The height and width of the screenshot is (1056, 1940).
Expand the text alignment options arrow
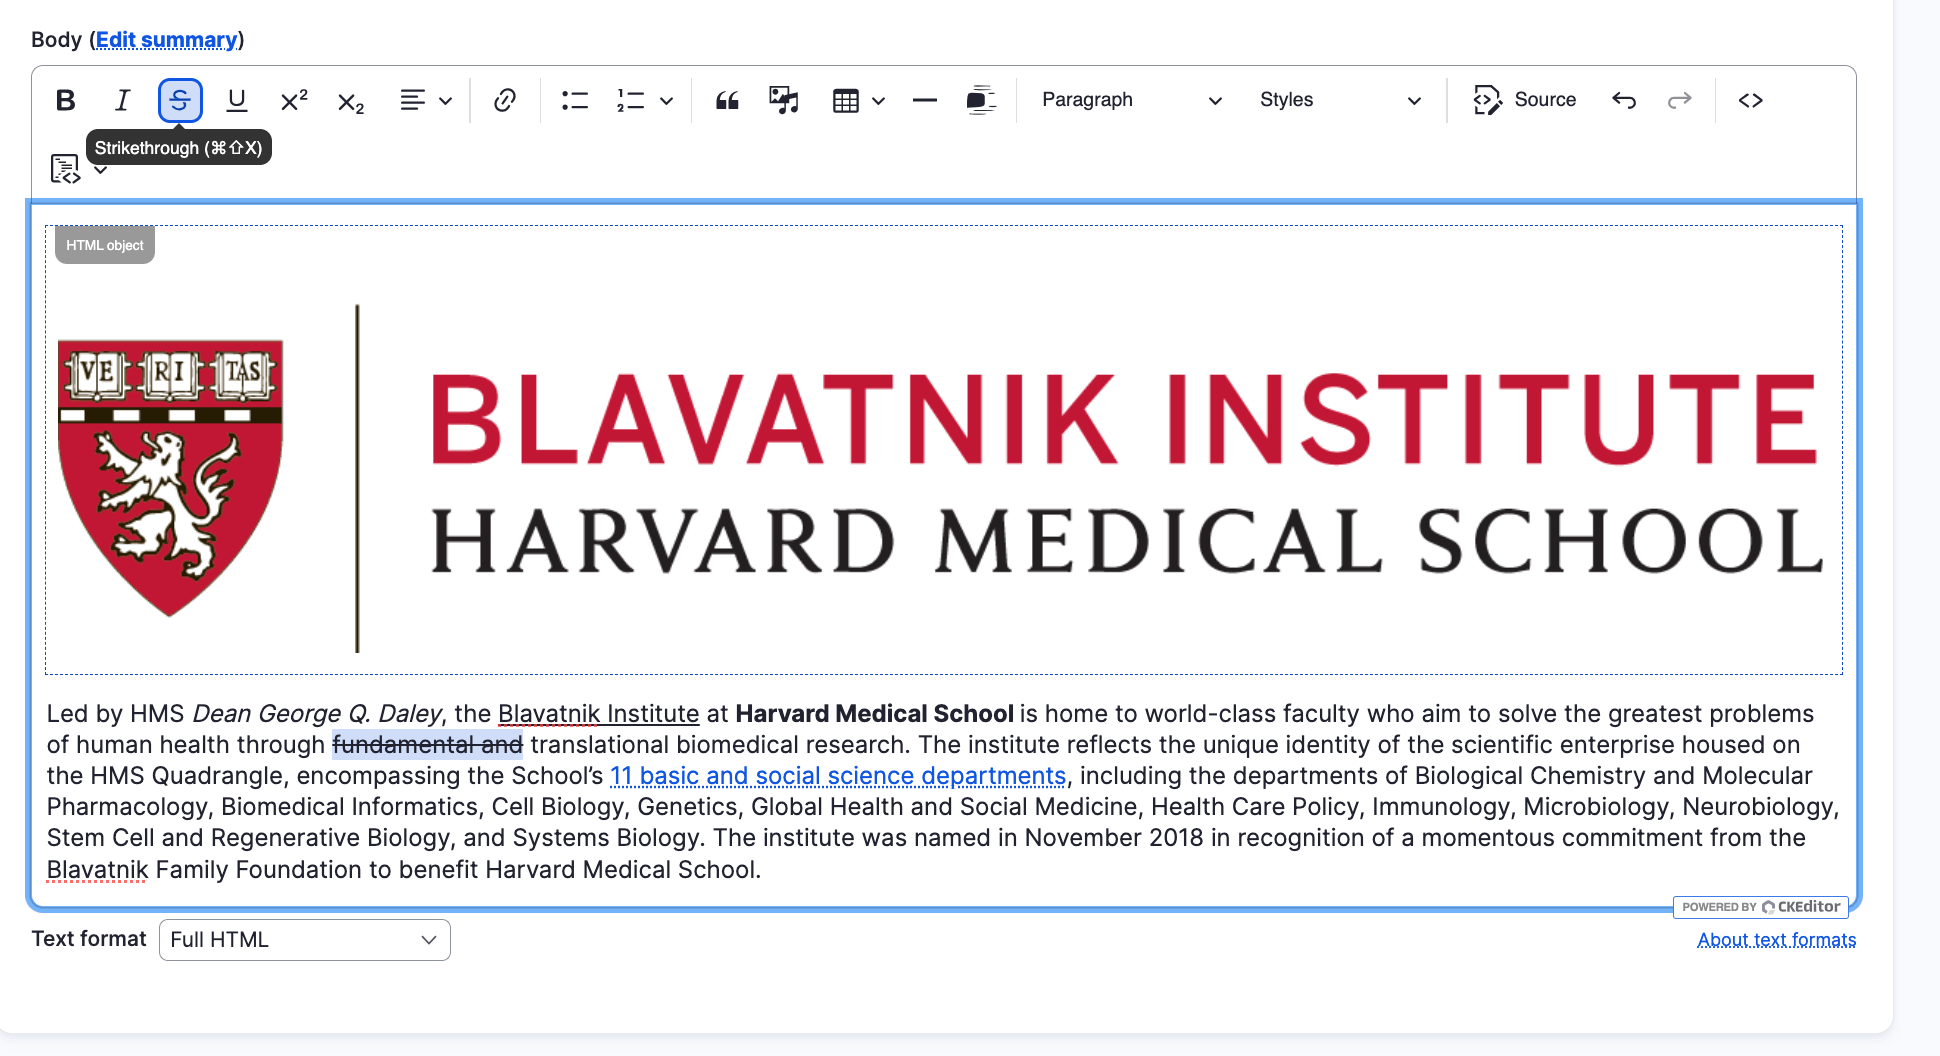tap(446, 101)
